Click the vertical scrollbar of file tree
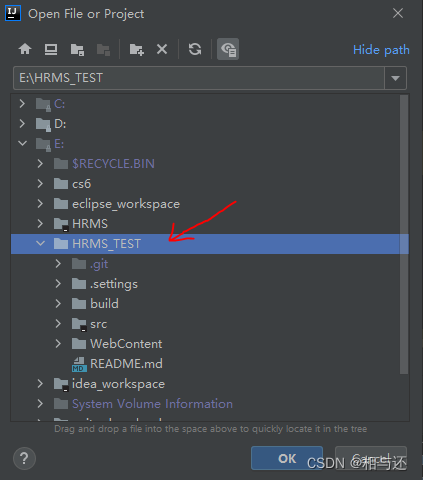 404,234
